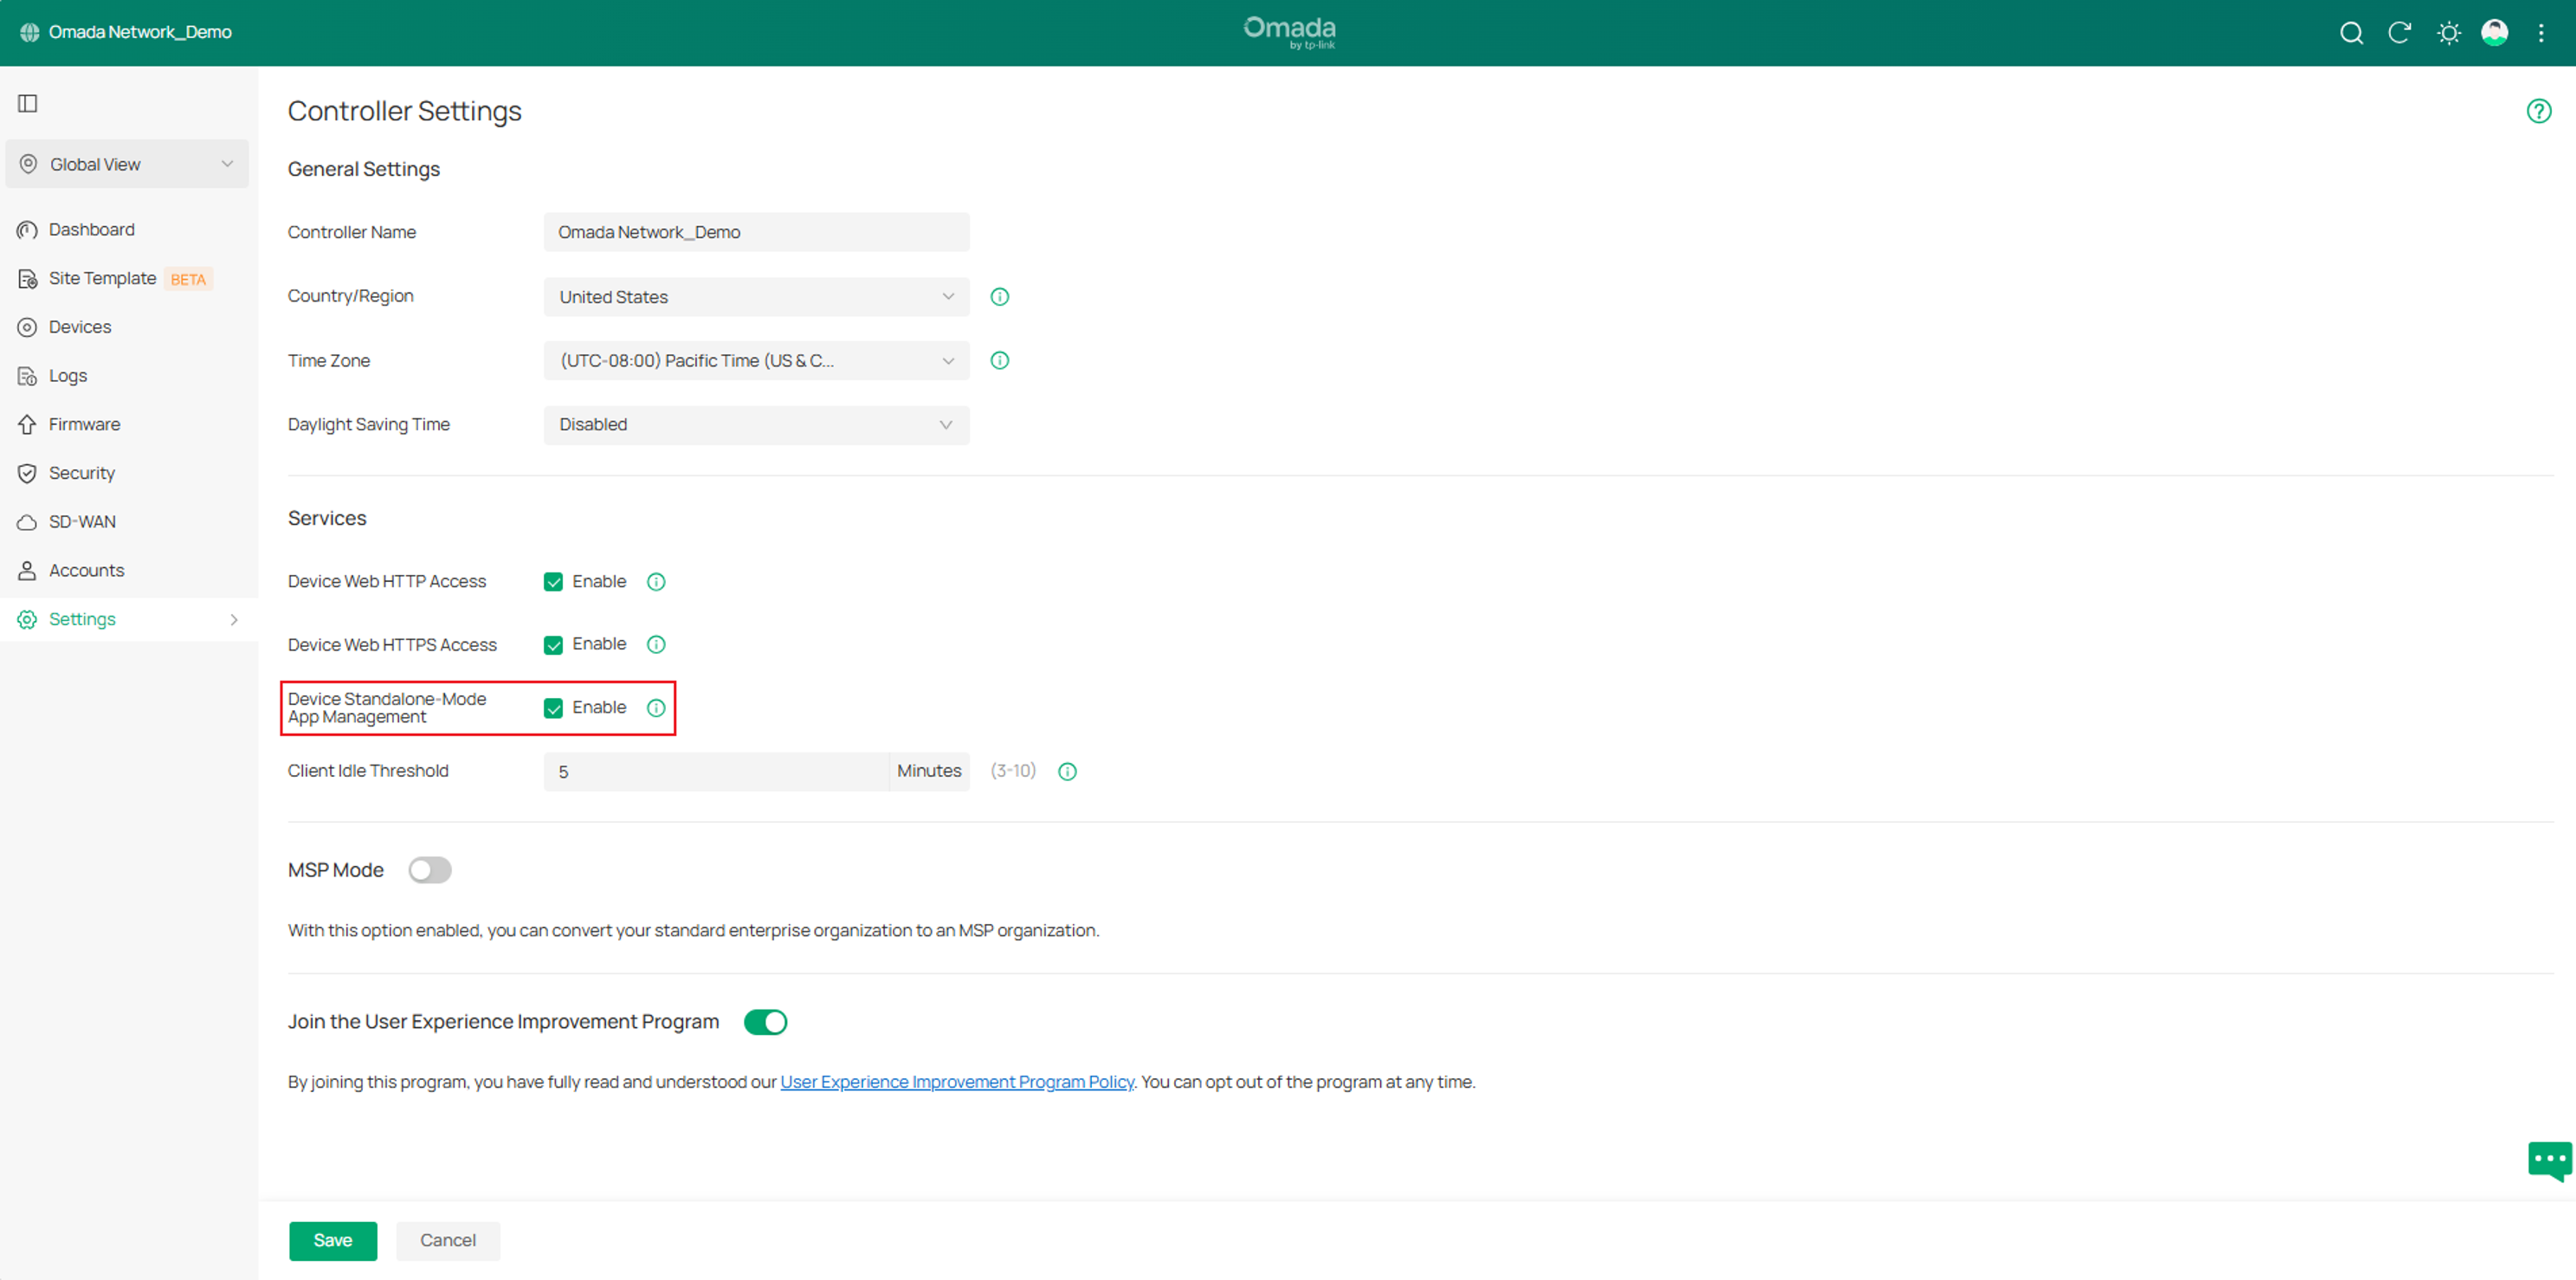Click the '(3-10)' range hint text
Screen dimensions: 2576x1280
pyautogui.click(x=1013, y=771)
